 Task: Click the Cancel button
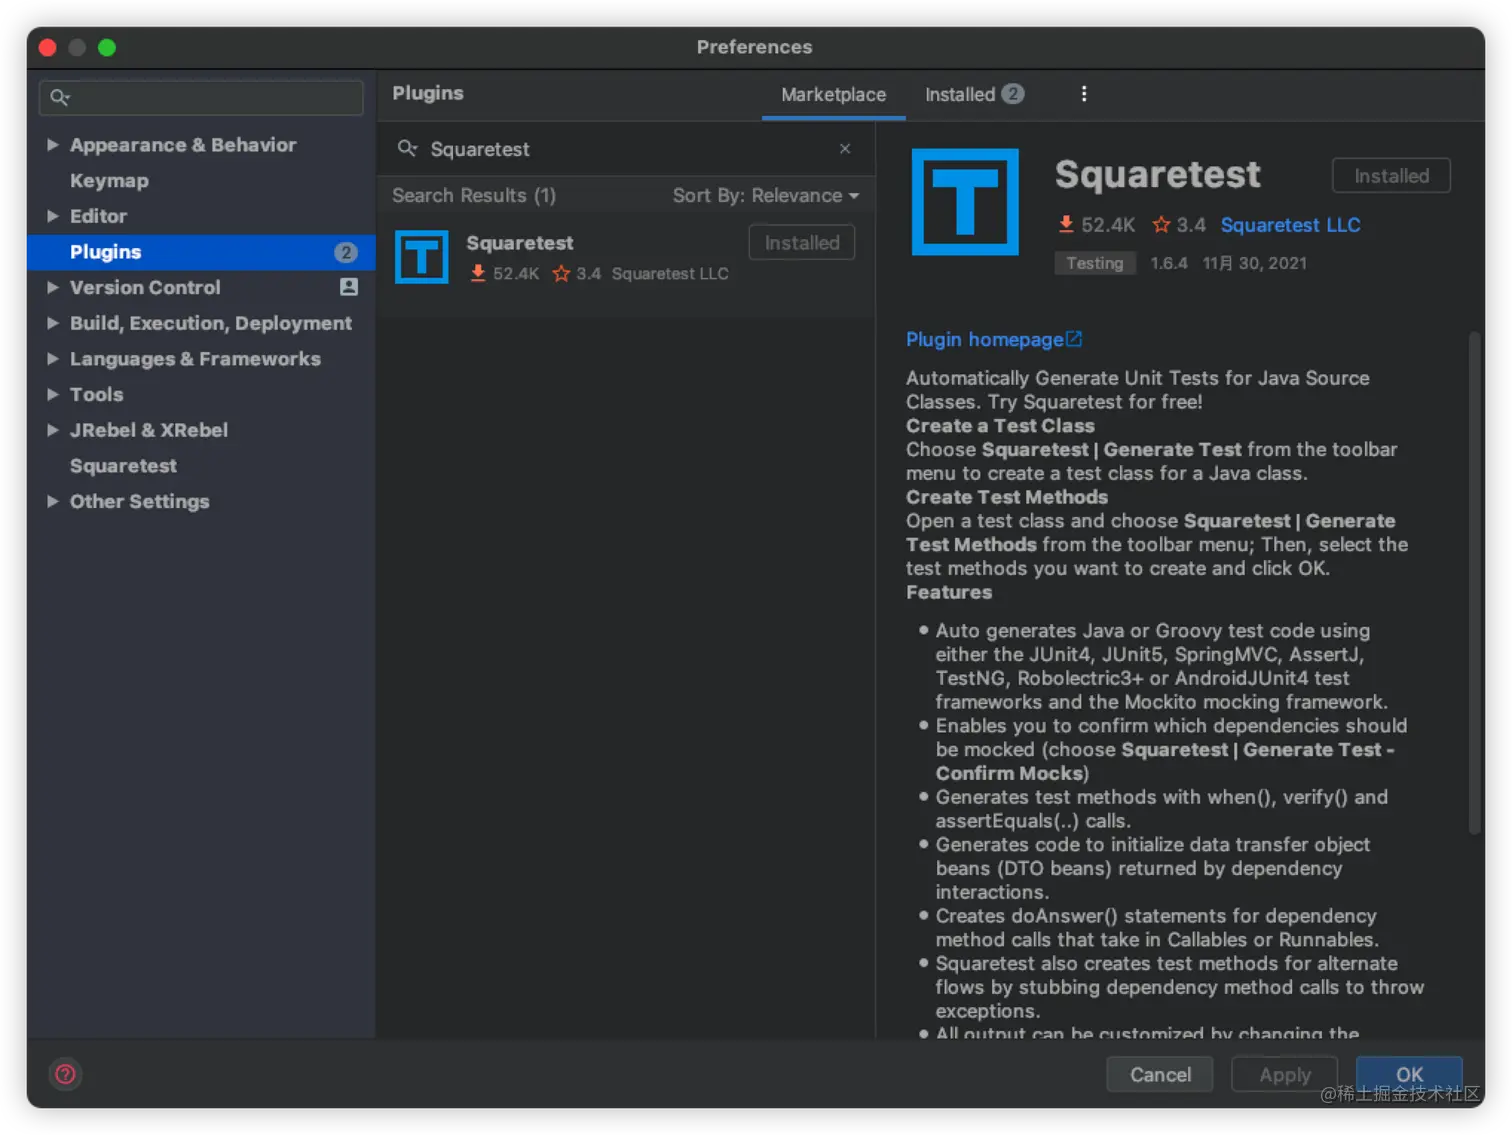pos(1160,1074)
